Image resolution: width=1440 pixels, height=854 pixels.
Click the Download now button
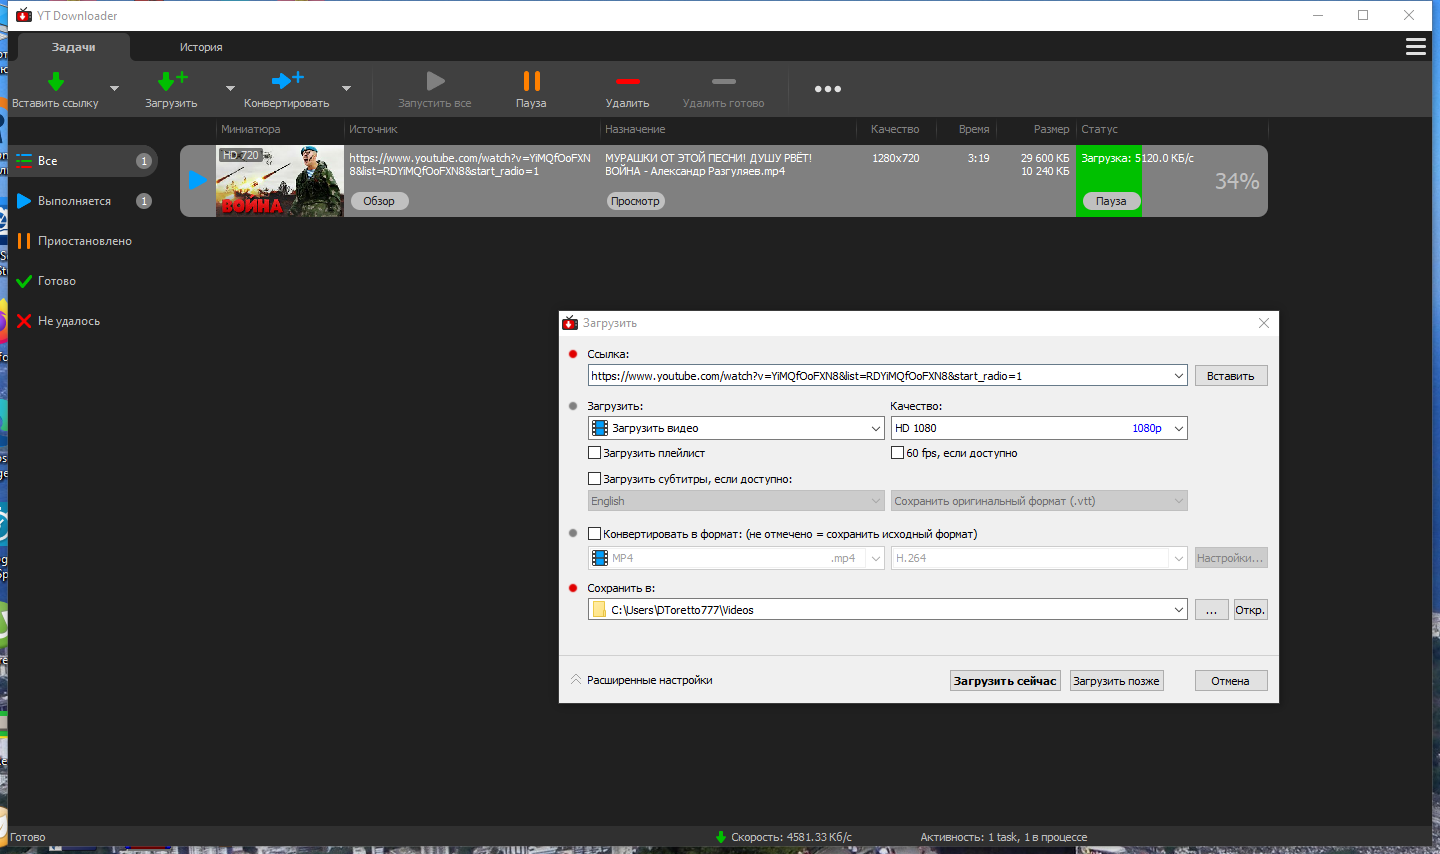pos(1005,681)
